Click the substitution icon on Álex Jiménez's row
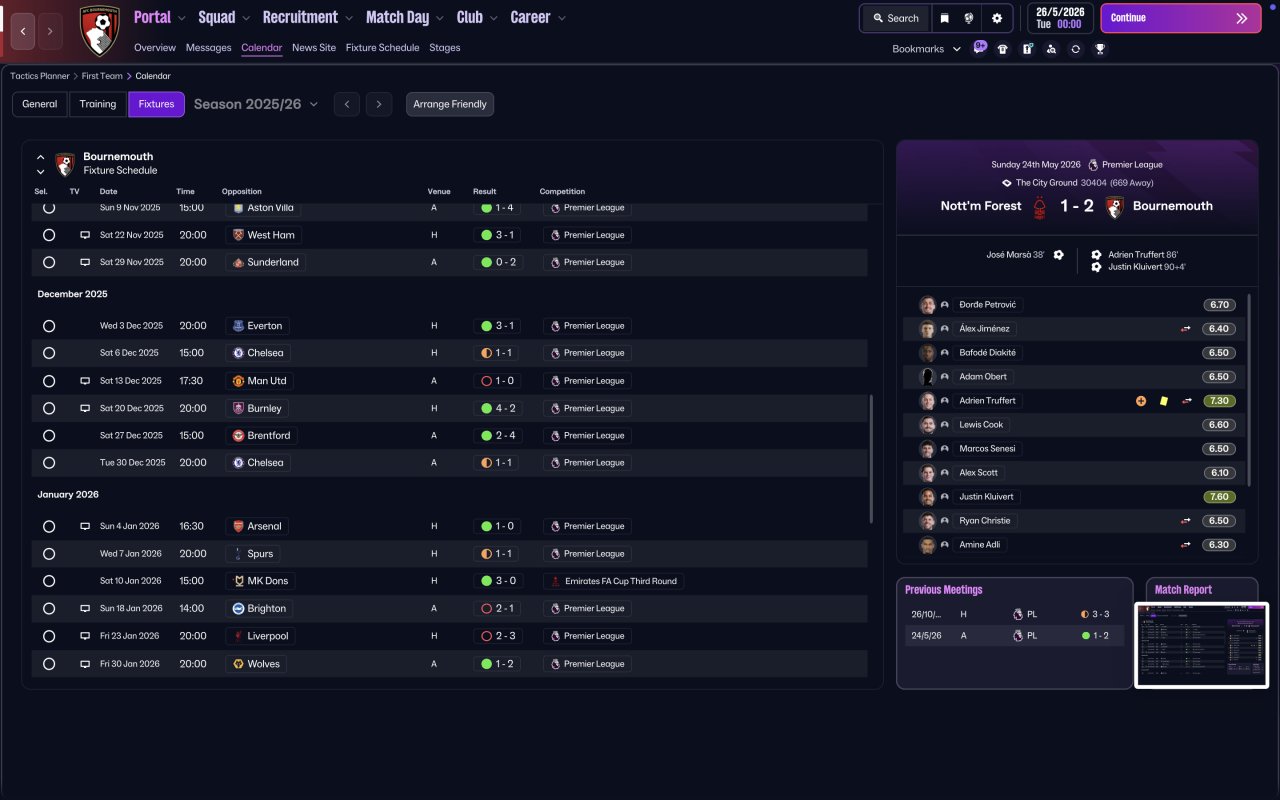 coord(1186,329)
